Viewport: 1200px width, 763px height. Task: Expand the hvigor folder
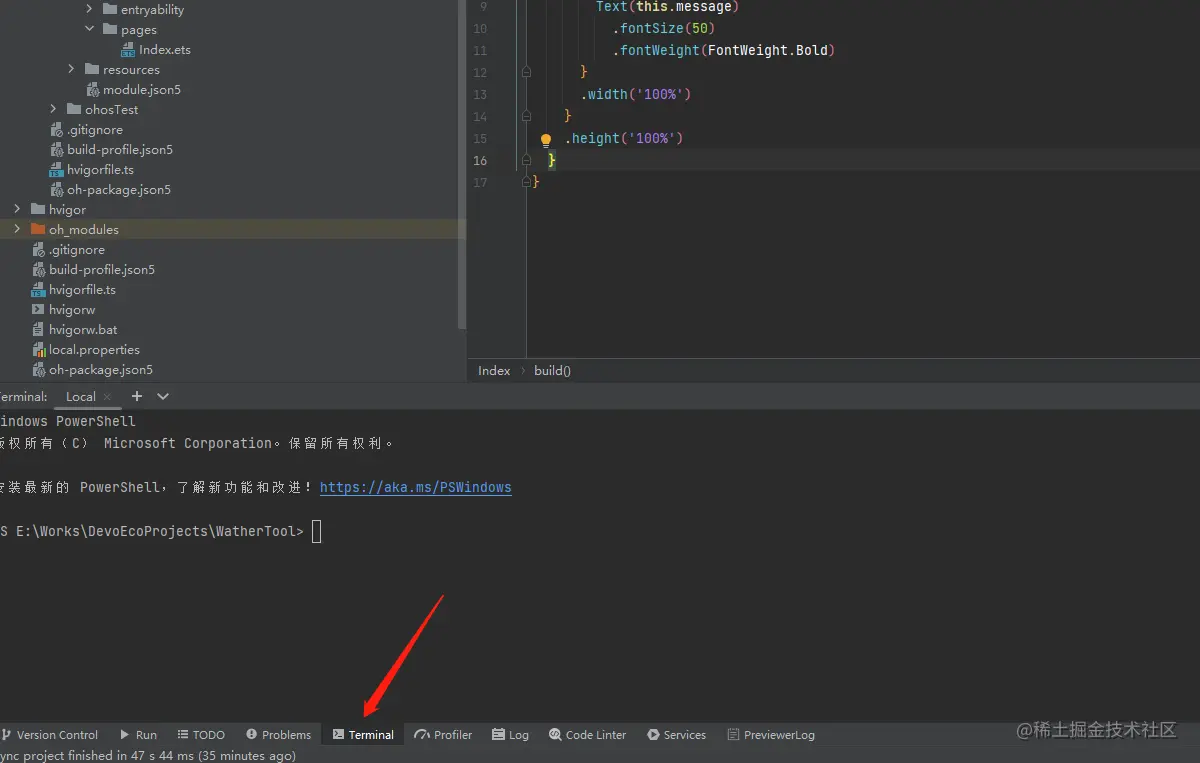(17, 210)
